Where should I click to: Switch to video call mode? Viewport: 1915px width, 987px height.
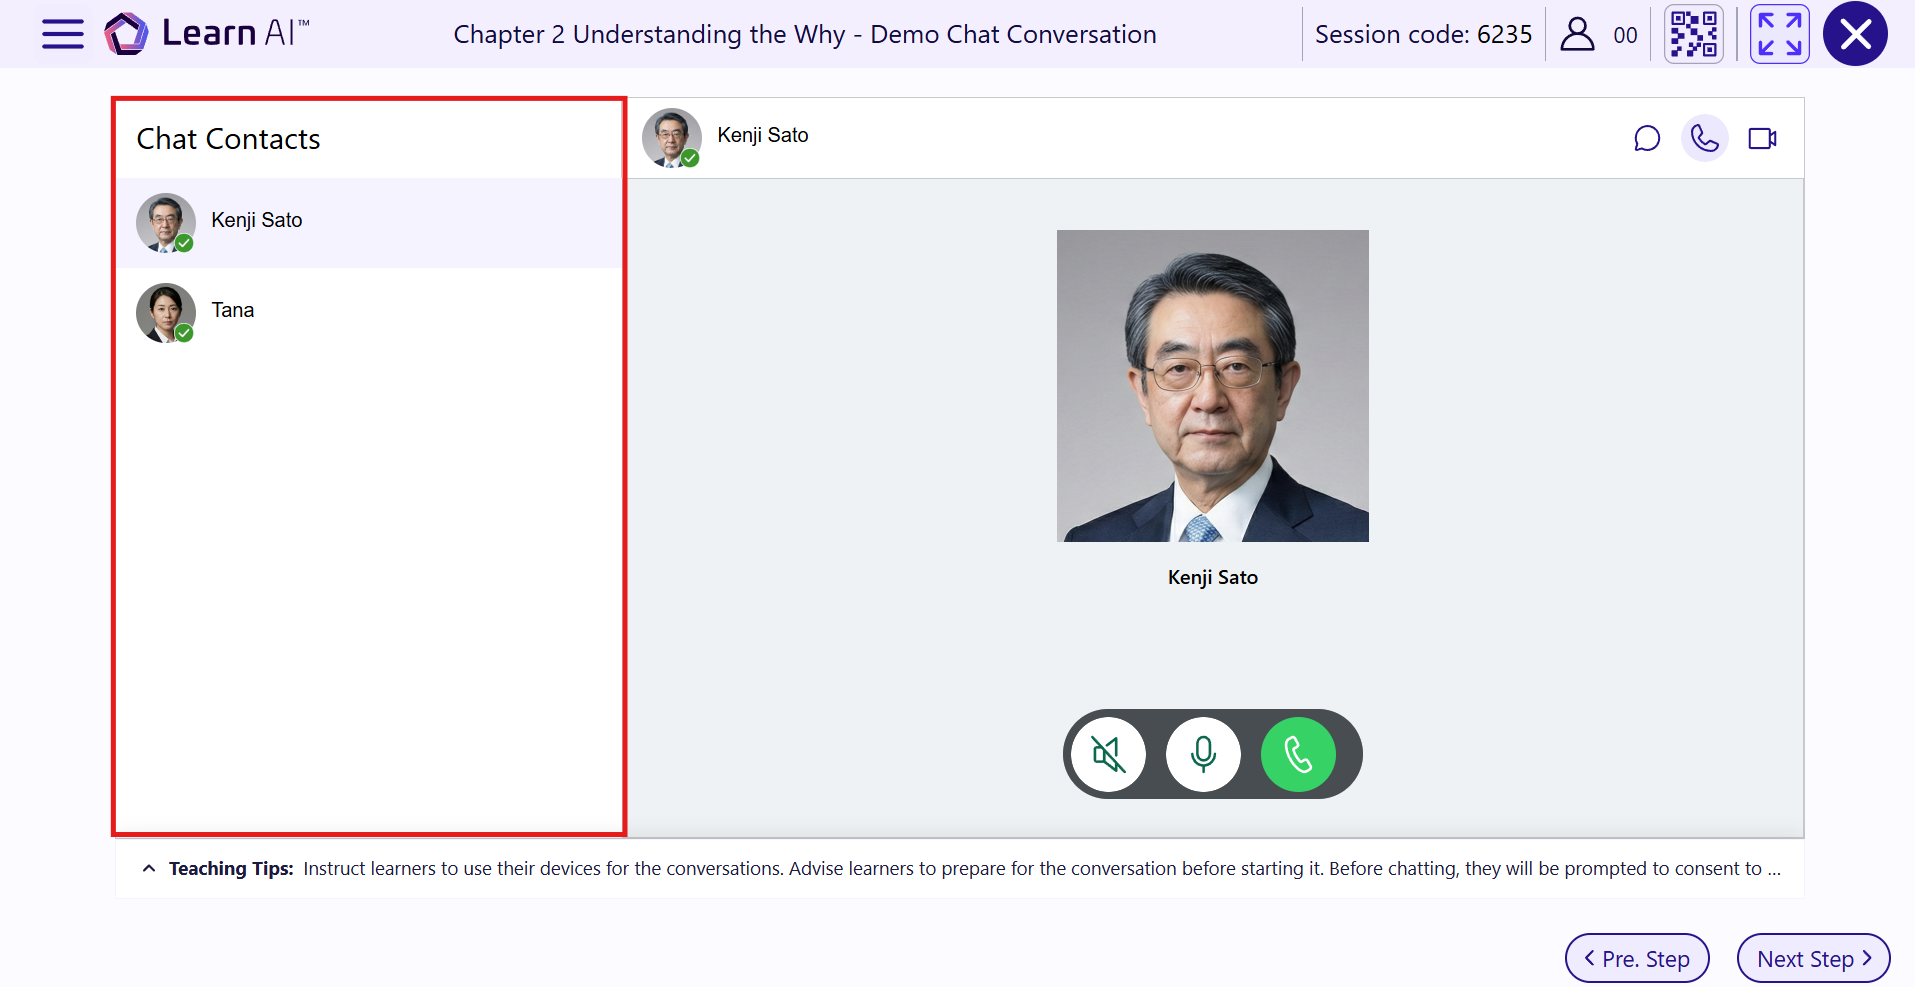pos(1762,138)
